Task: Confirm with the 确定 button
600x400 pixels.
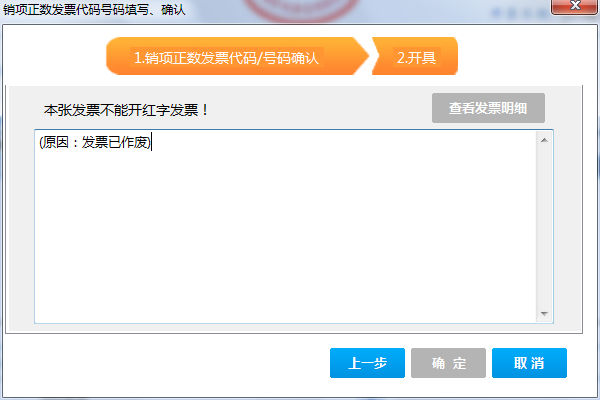Action: coord(448,363)
